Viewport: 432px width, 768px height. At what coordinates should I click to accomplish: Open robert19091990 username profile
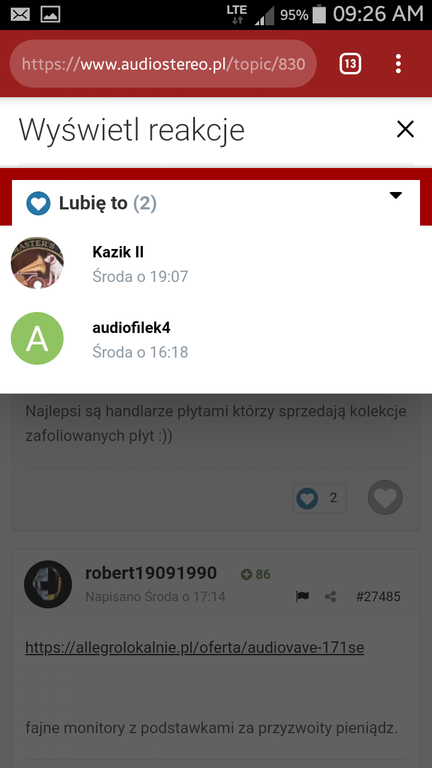151,573
